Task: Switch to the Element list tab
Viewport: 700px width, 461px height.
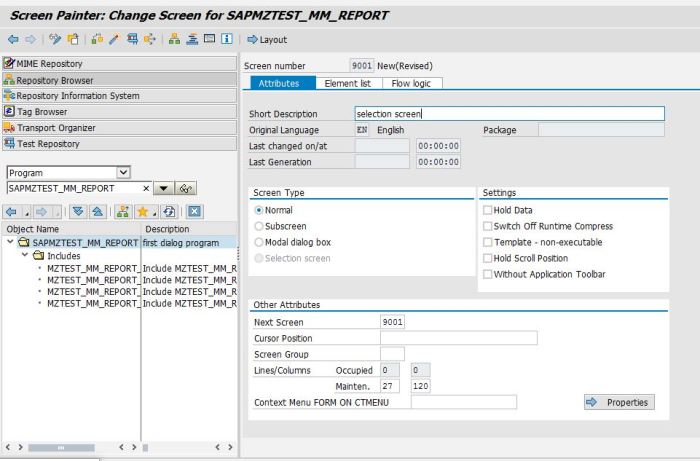Action: point(350,83)
